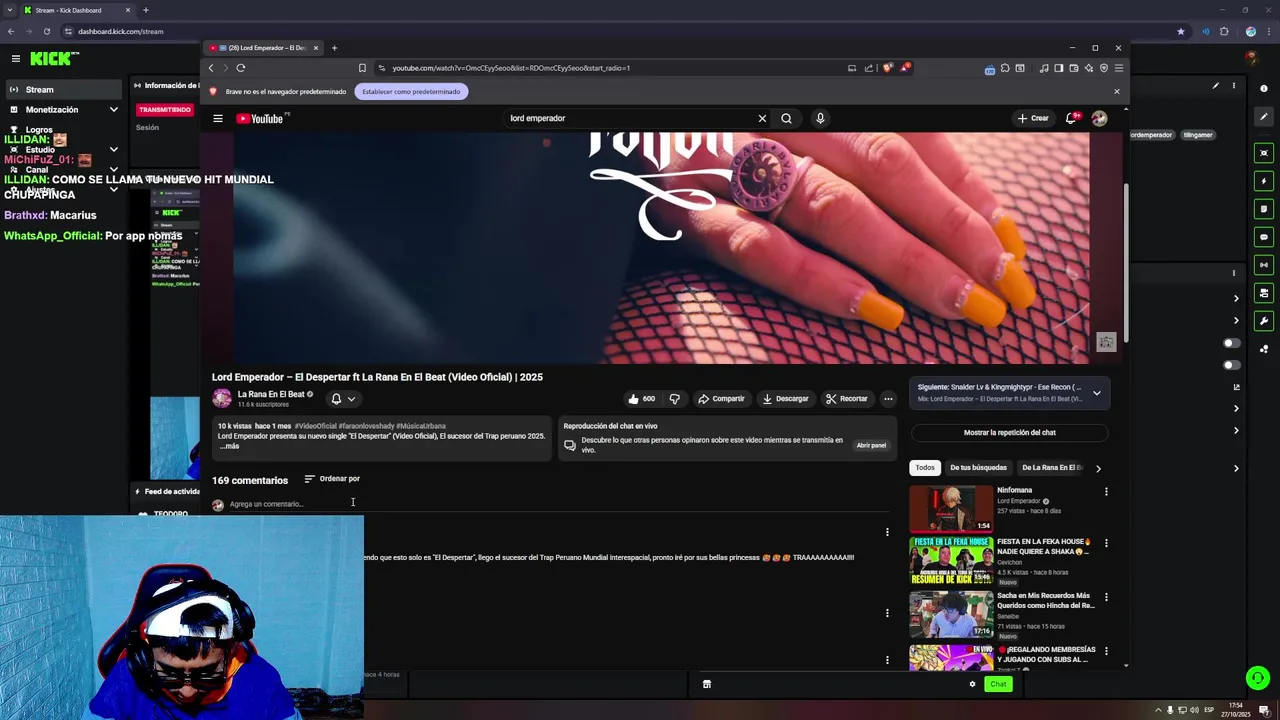
Task: Toggle second switch in Kick right panel
Action: pos(1232,365)
